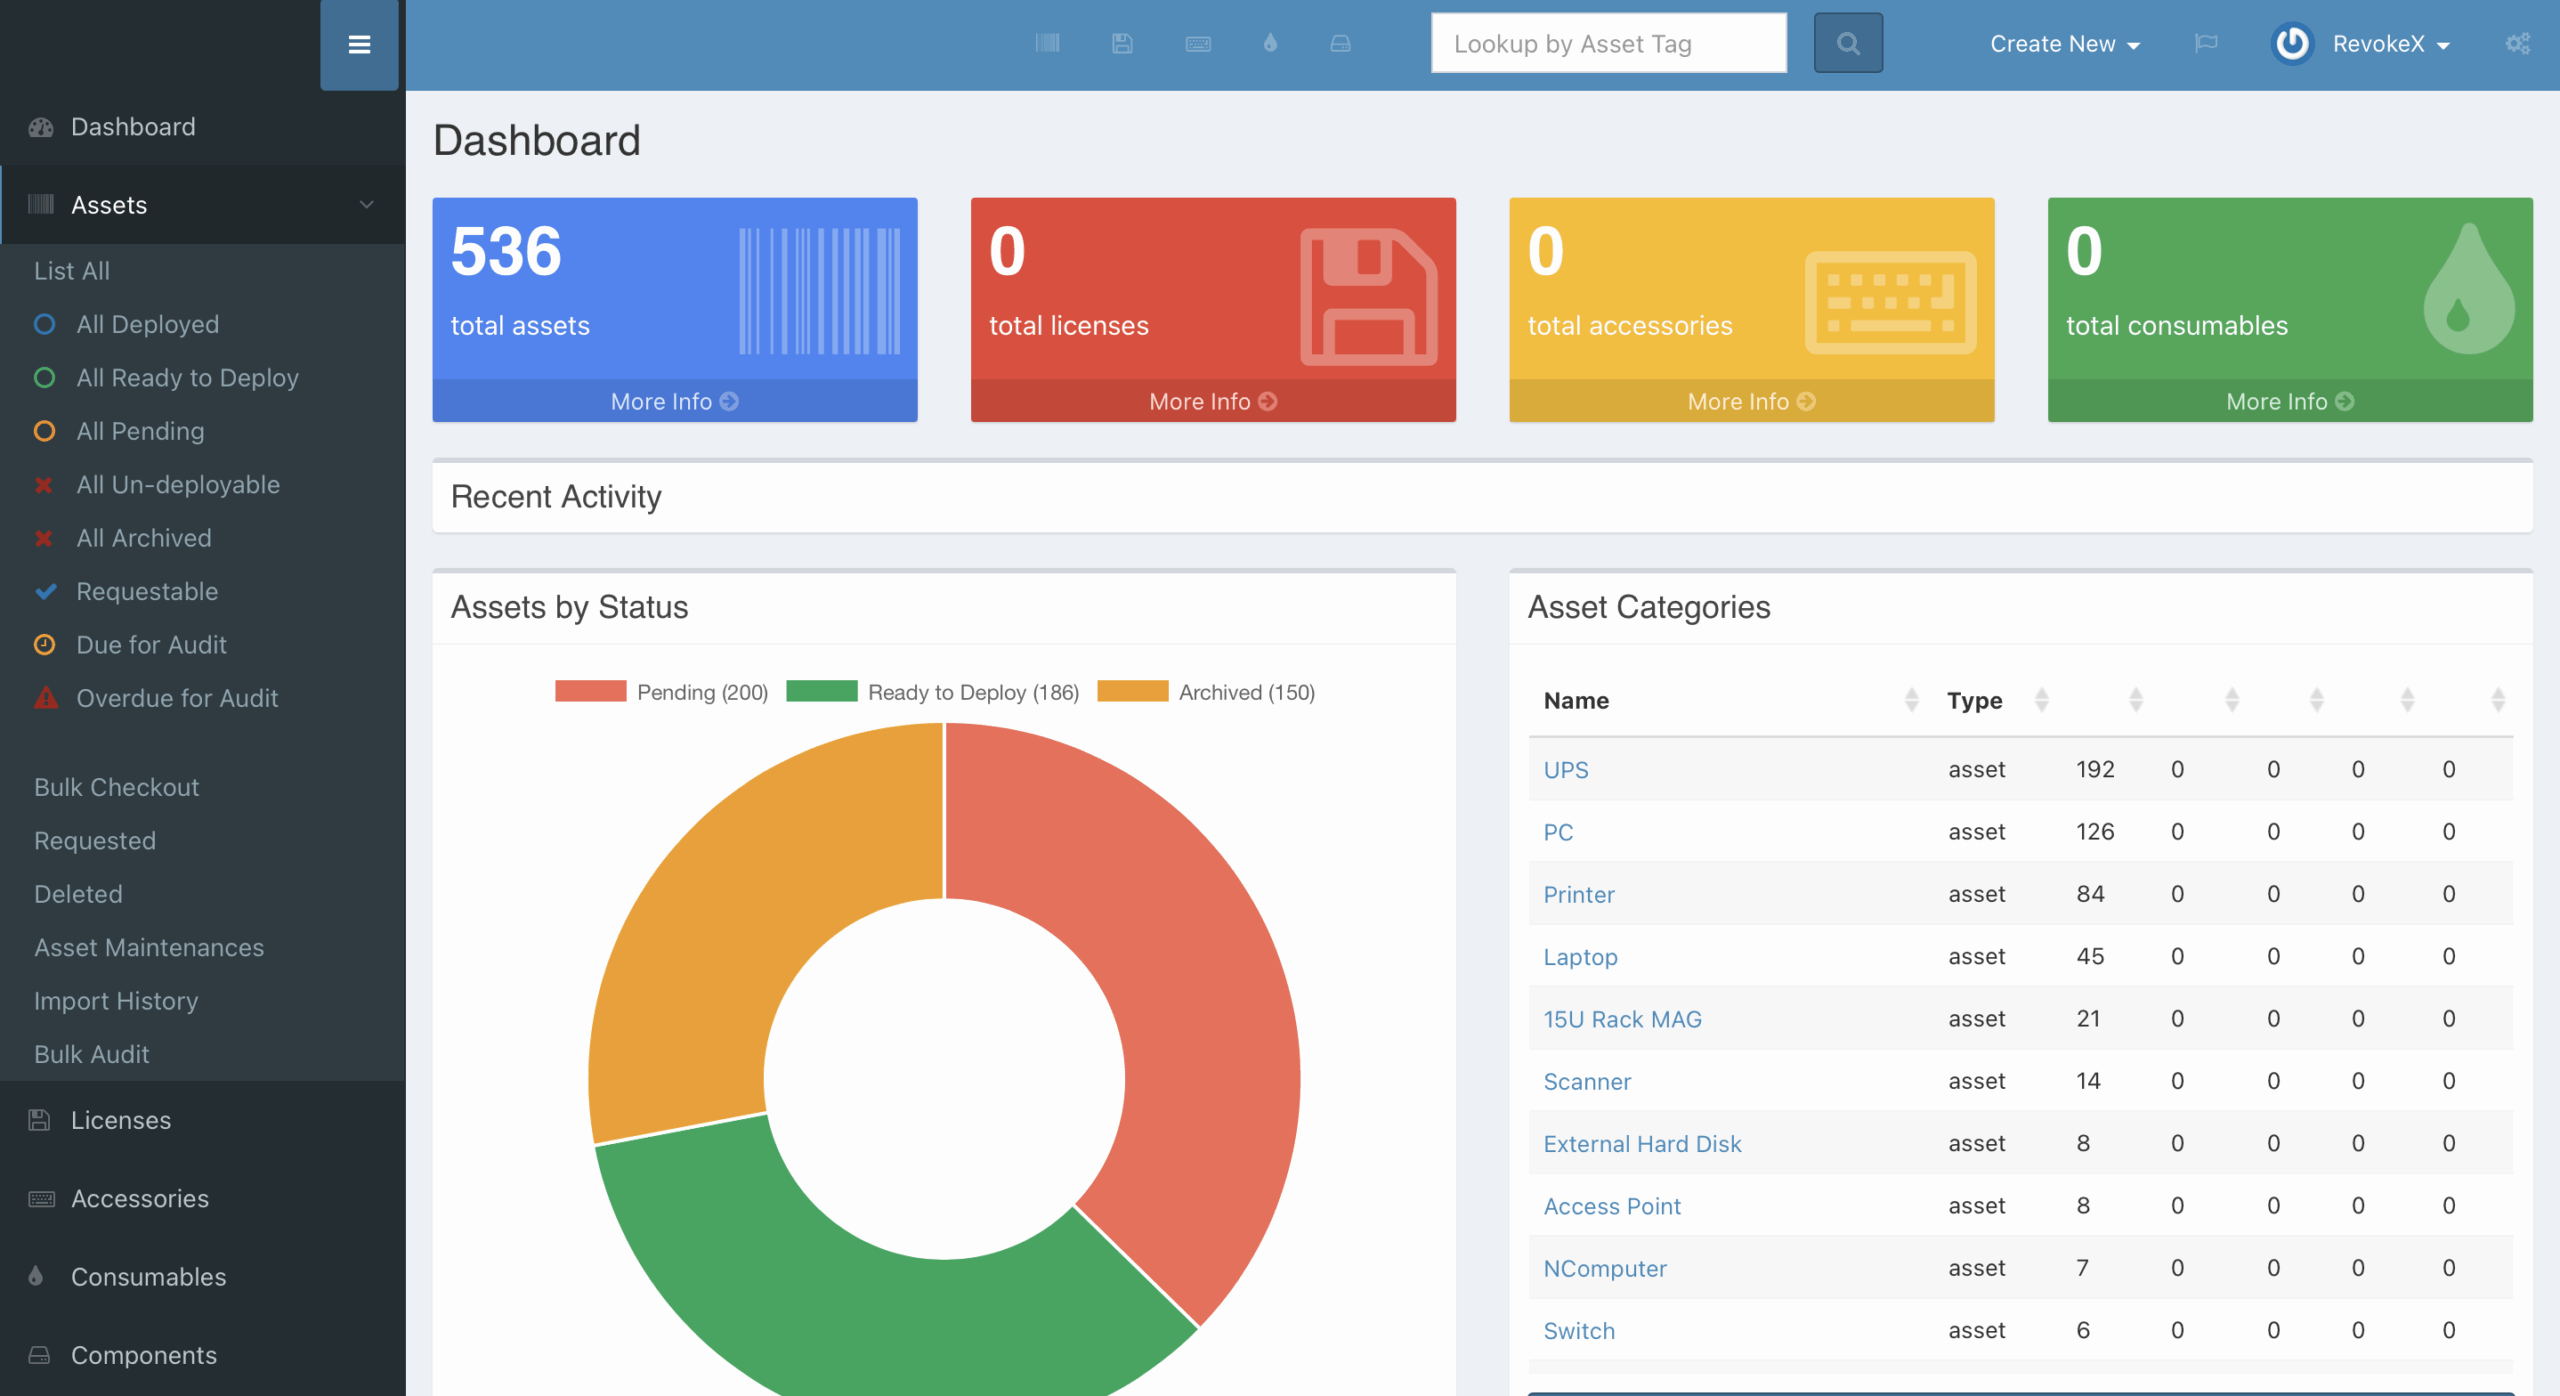Screen dimensions: 2560x1396
Task: Open the admin settings gears icon
Action: (2517, 43)
